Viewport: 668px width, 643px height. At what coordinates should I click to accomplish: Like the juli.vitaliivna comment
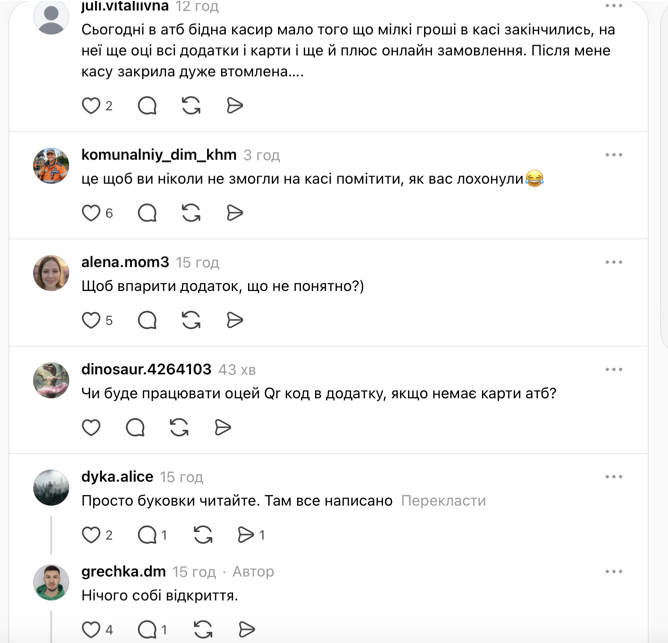coord(91,105)
